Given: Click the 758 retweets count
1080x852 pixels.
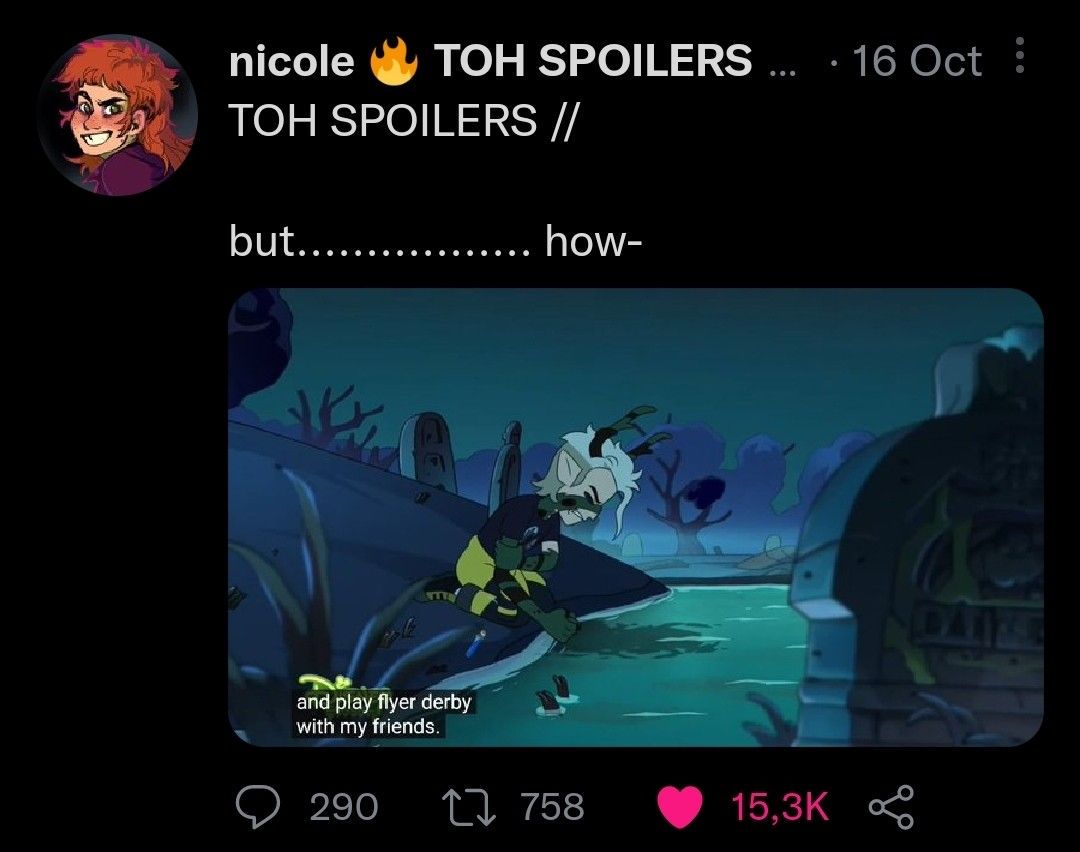Looking at the screenshot, I should pos(552,807).
